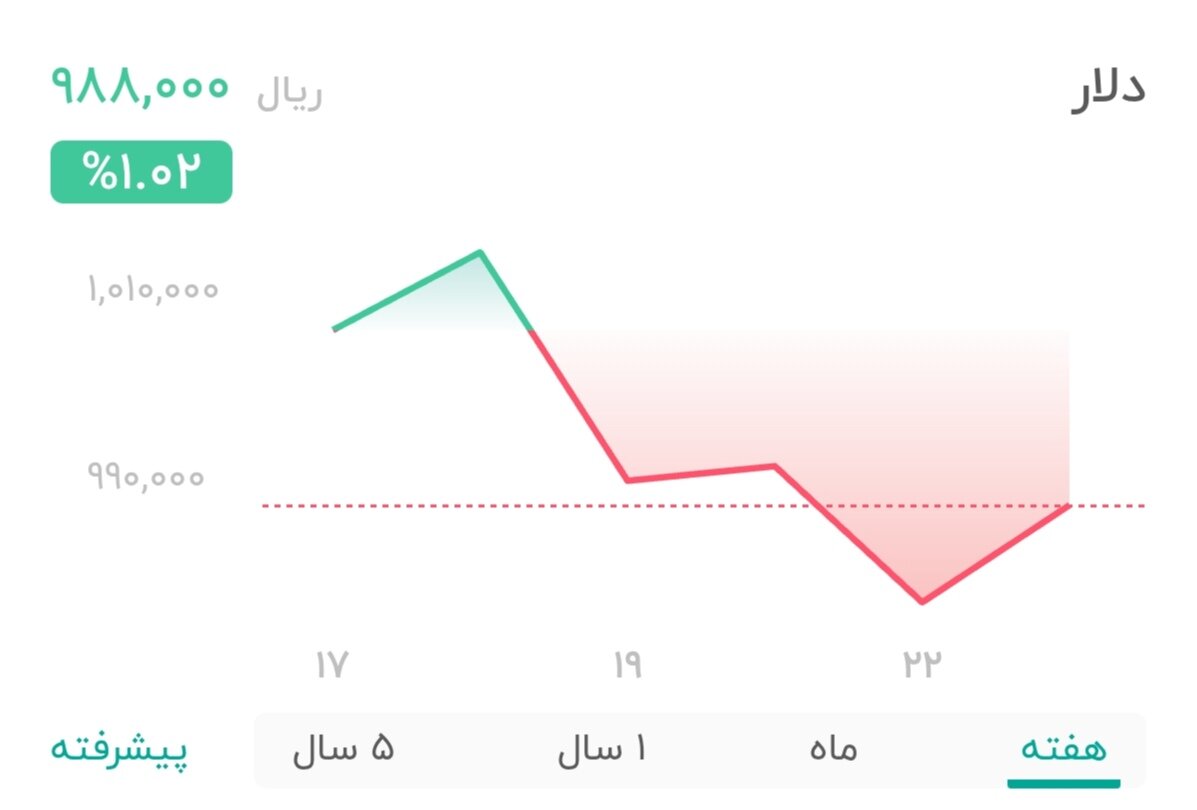Click the lowest point near day ۲۲
Image resolution: width=1197 pixels, height=810 pixels.
(x=921, y=600)
